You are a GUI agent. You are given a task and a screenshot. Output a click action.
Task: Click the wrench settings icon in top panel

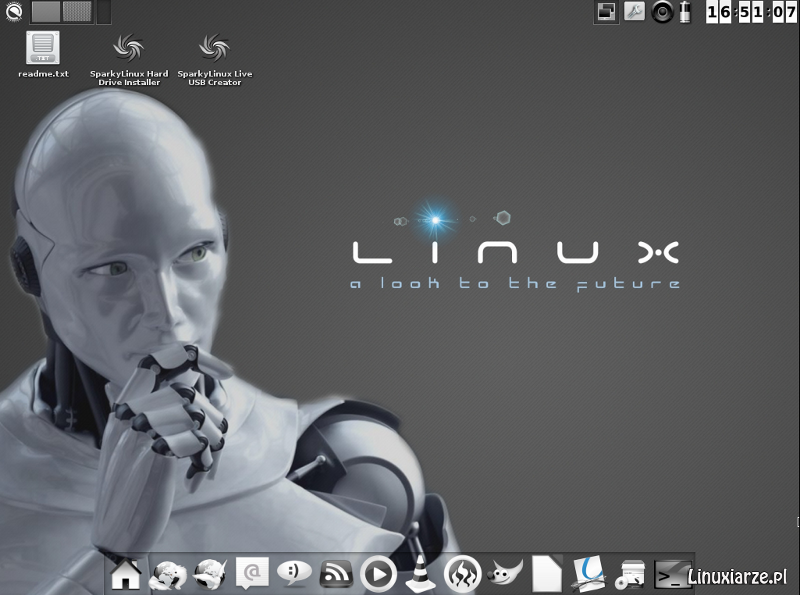click(x=635, y=12)
